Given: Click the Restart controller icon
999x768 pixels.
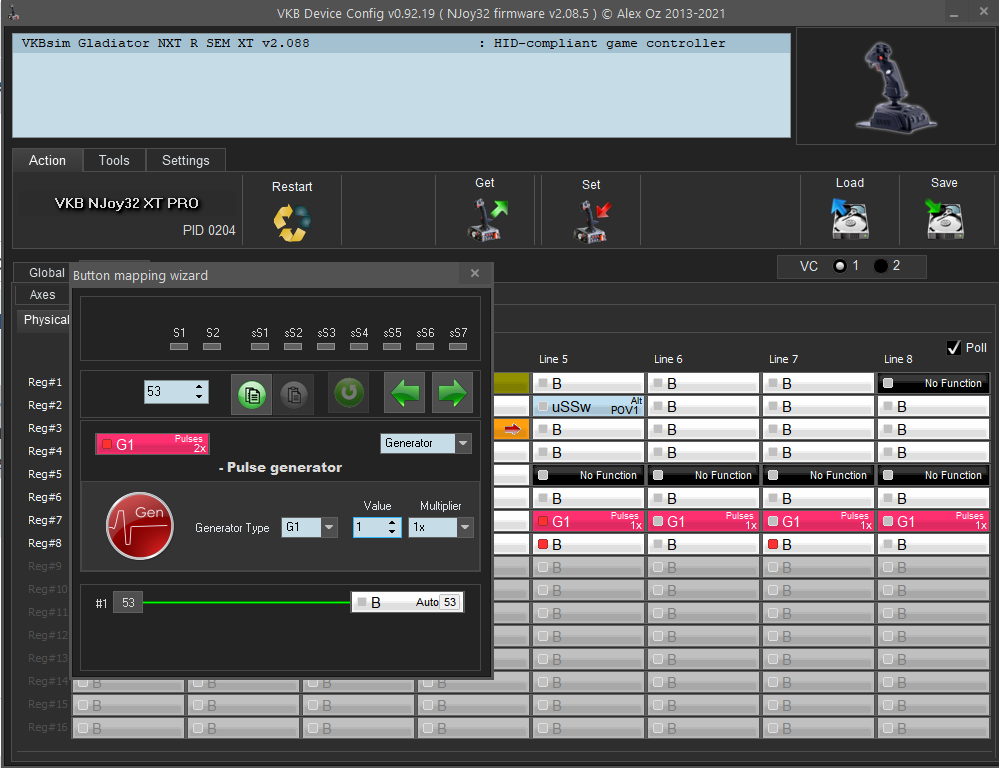Looking at the screenshot, I should tap(292, 222).
